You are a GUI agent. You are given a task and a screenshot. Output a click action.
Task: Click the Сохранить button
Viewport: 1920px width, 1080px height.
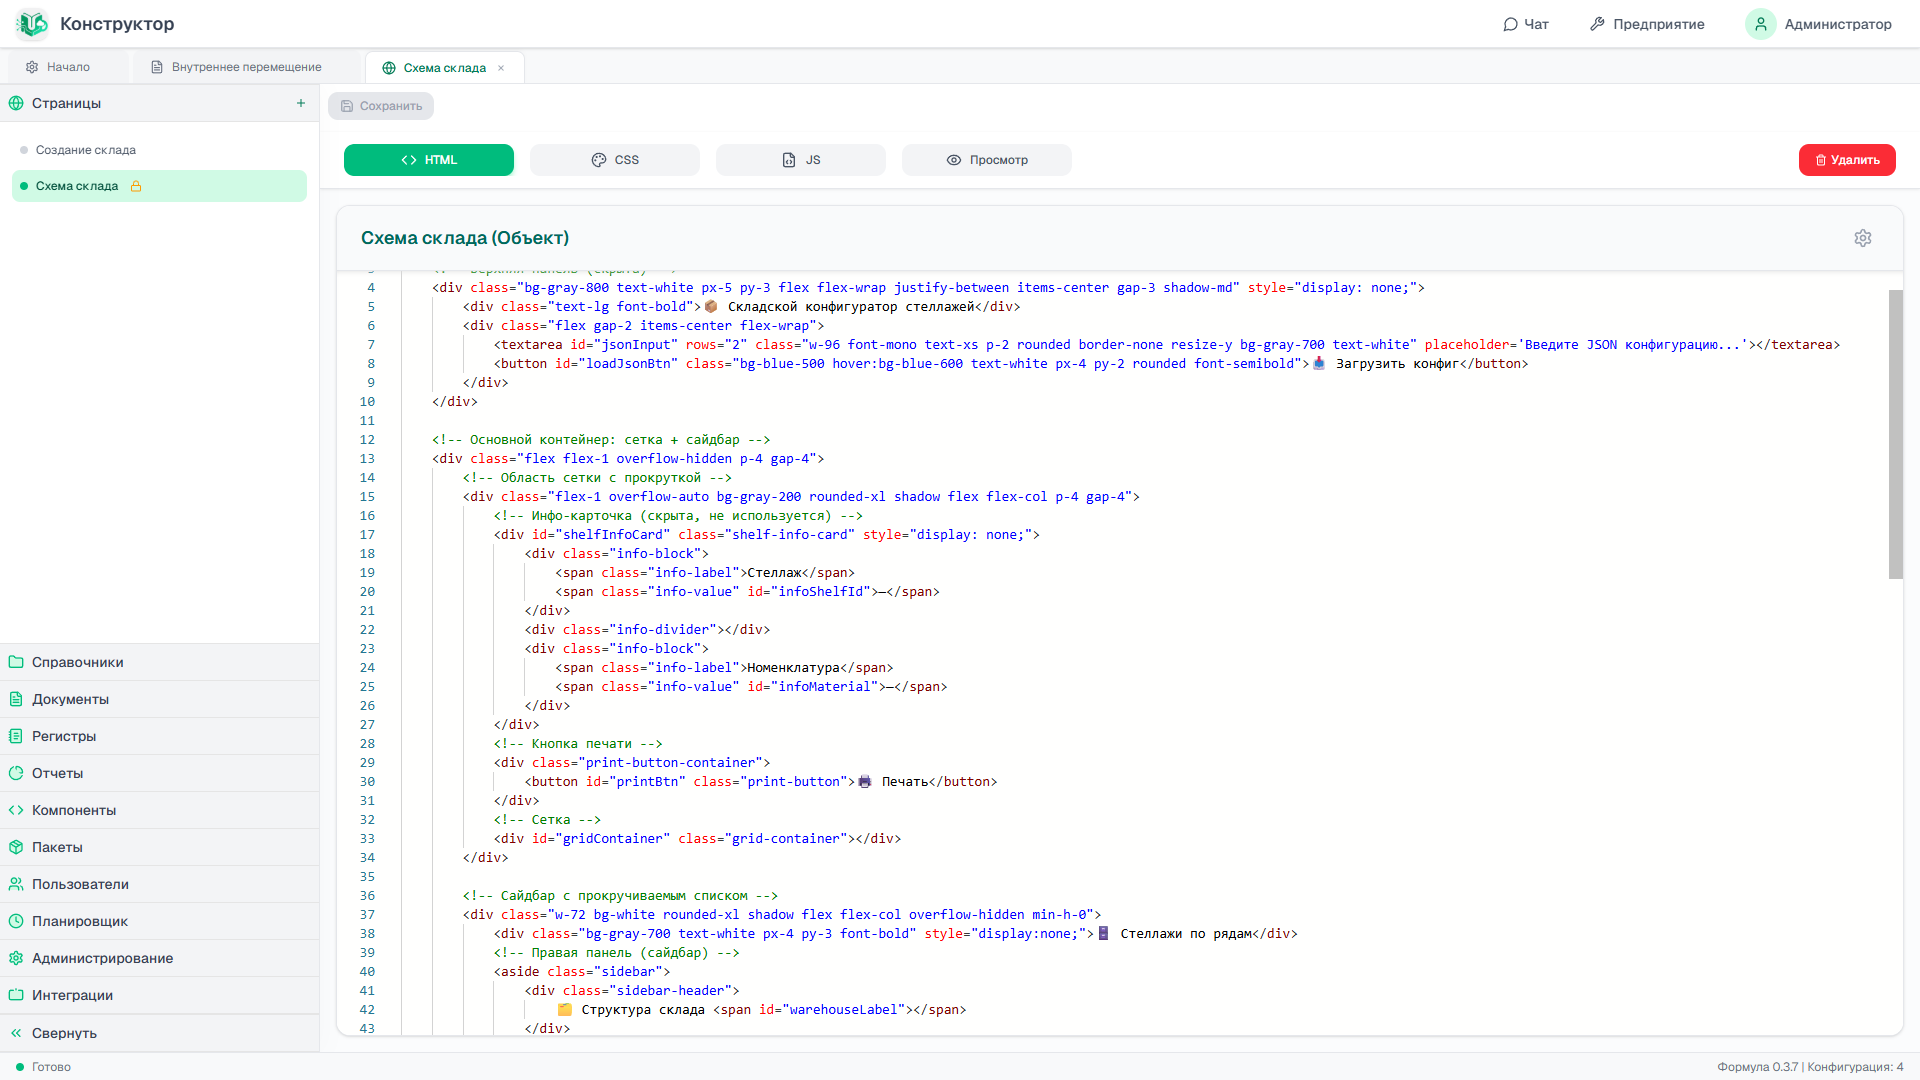[381, 106]
